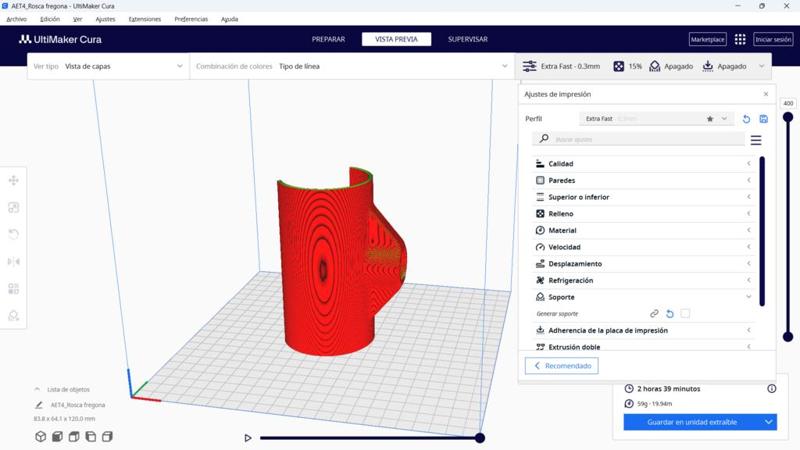This screenshot has width=800, height=450.
Task: Expand the Velocidad settings category
Action: point(643,247)
